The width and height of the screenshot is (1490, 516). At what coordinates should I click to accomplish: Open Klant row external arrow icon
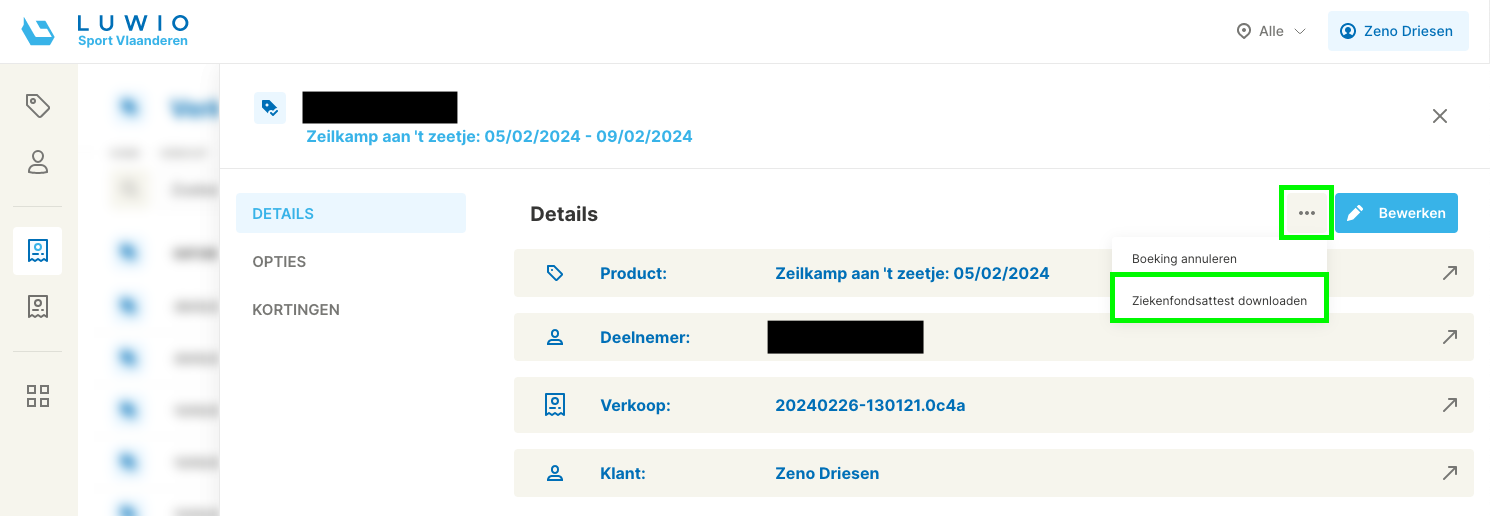point(1449,473)
